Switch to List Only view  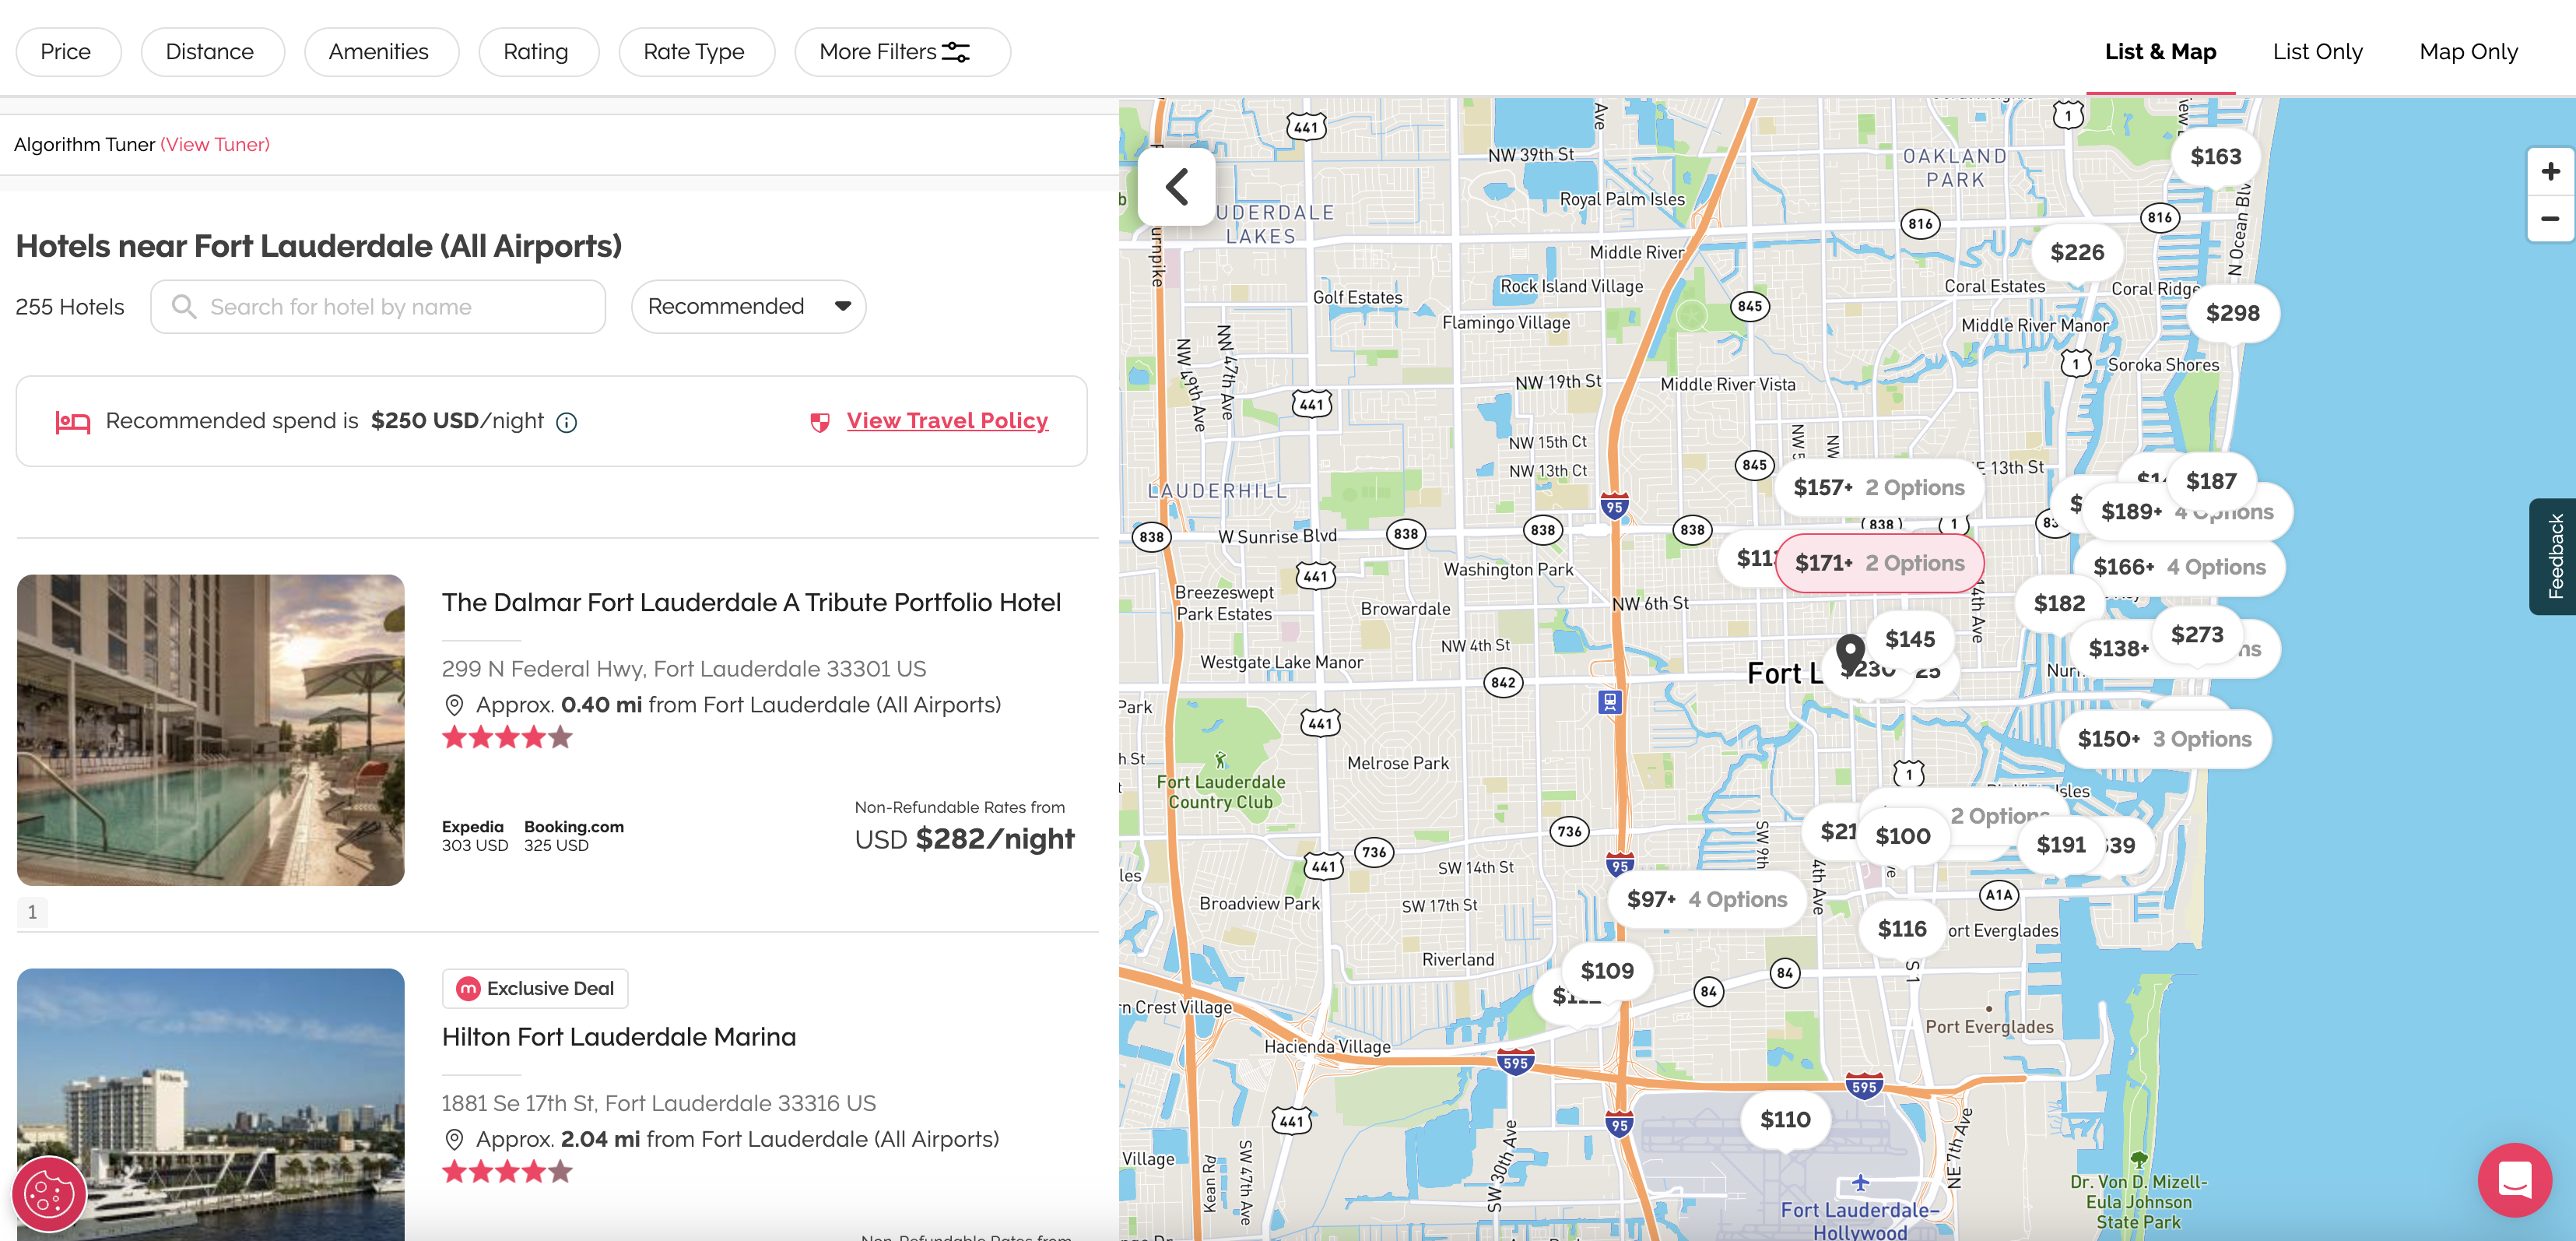(x=2317, y=52)
